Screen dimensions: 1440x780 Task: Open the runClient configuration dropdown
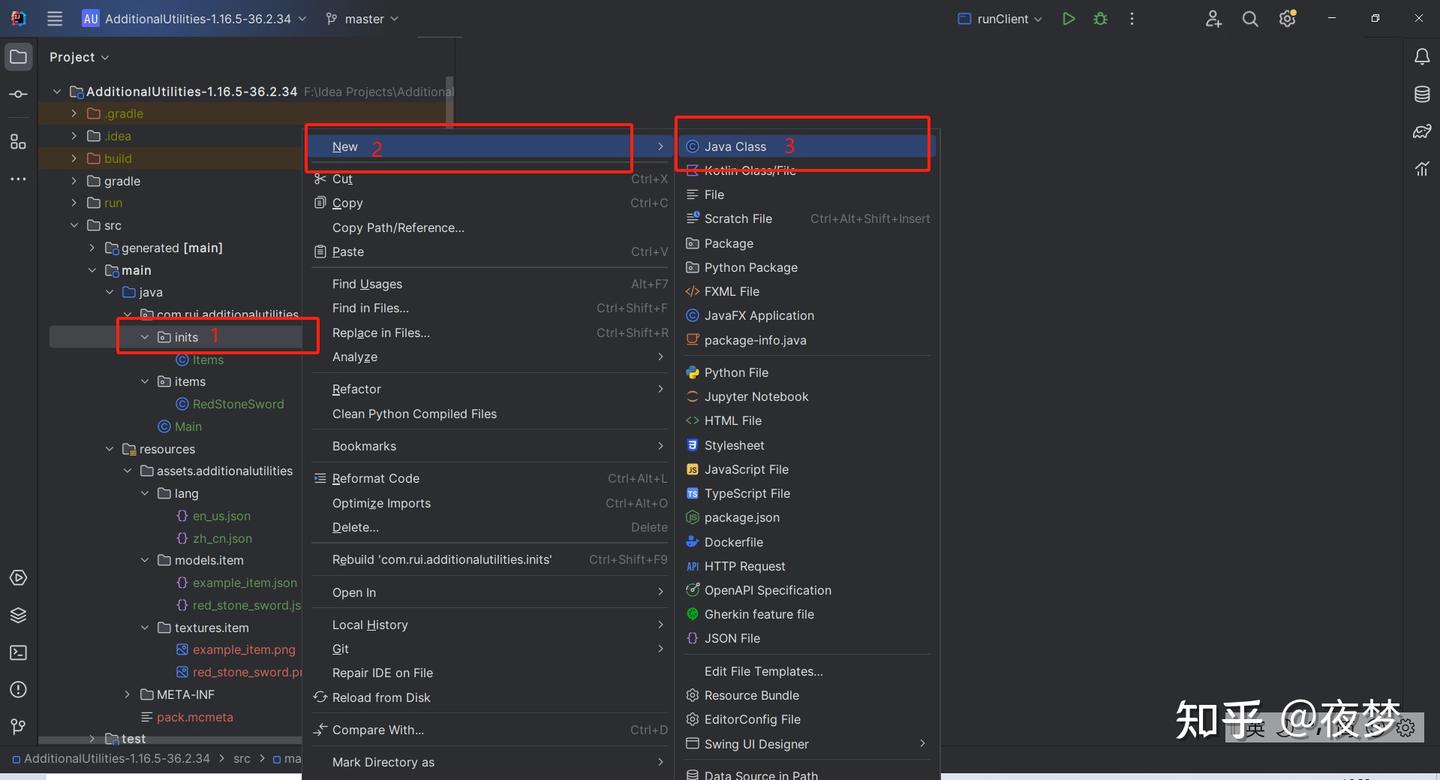[x=1000, y=19]
